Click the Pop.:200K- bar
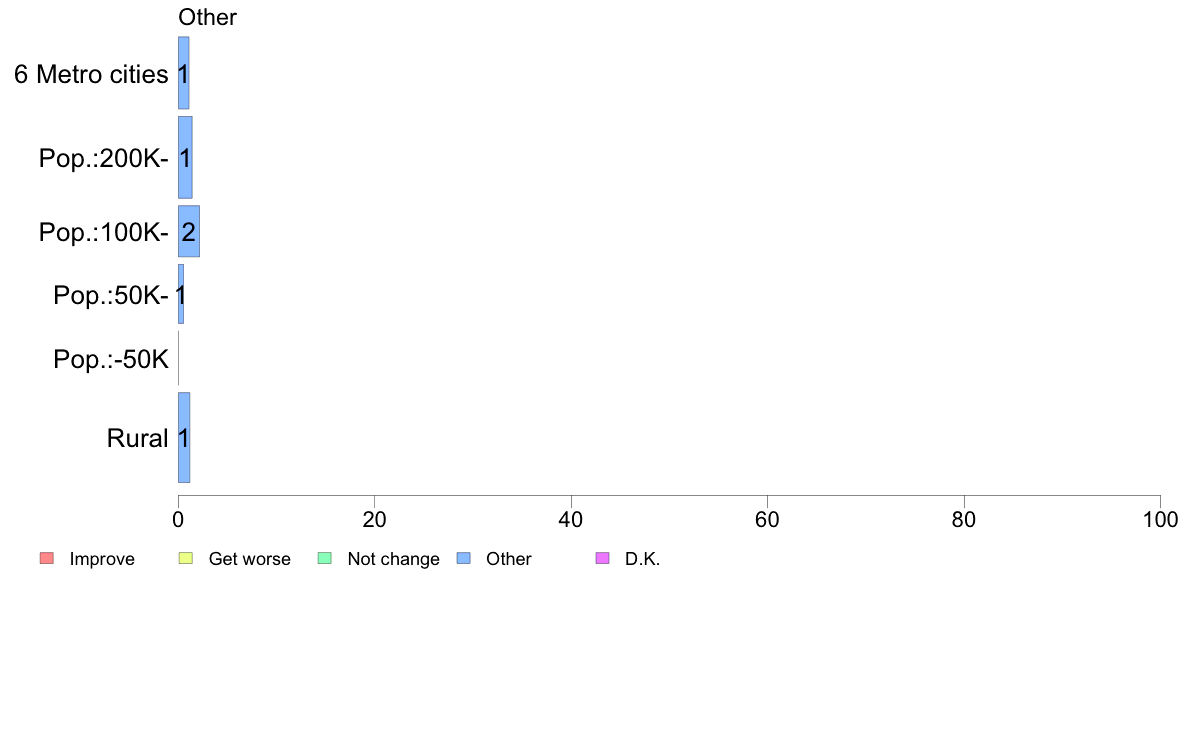The width and height of the screenshot is (1188, 736). click(x=185, y=158)
